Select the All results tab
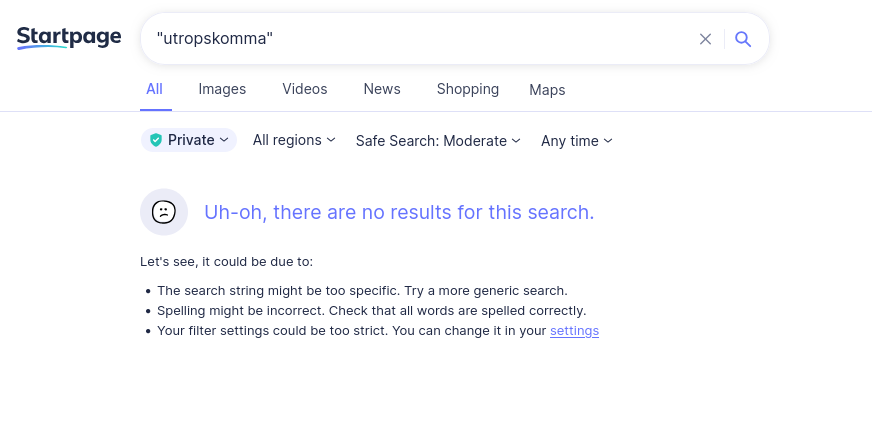The width and height of the screenshot is (872, 433). point(154,89)
